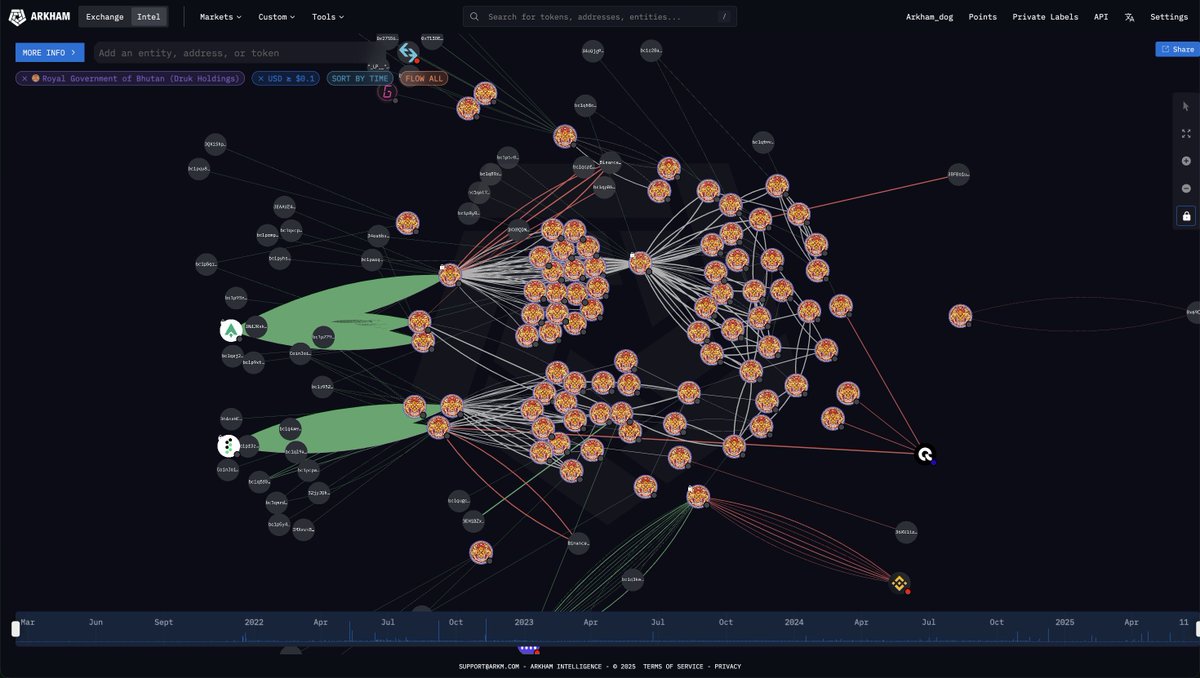Select the pink G logo node
The width and height of the screenshot is (1200, 678).
coord(387,92)
